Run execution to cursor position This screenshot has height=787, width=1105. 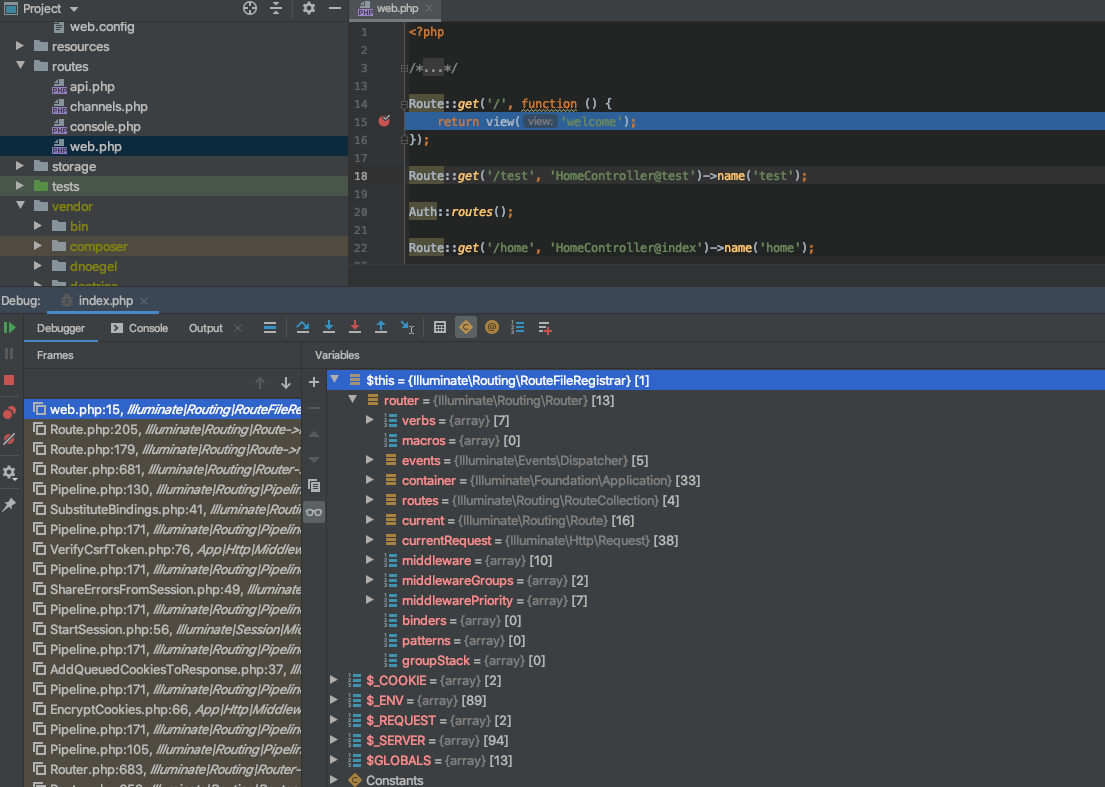(x=406, y=327)
